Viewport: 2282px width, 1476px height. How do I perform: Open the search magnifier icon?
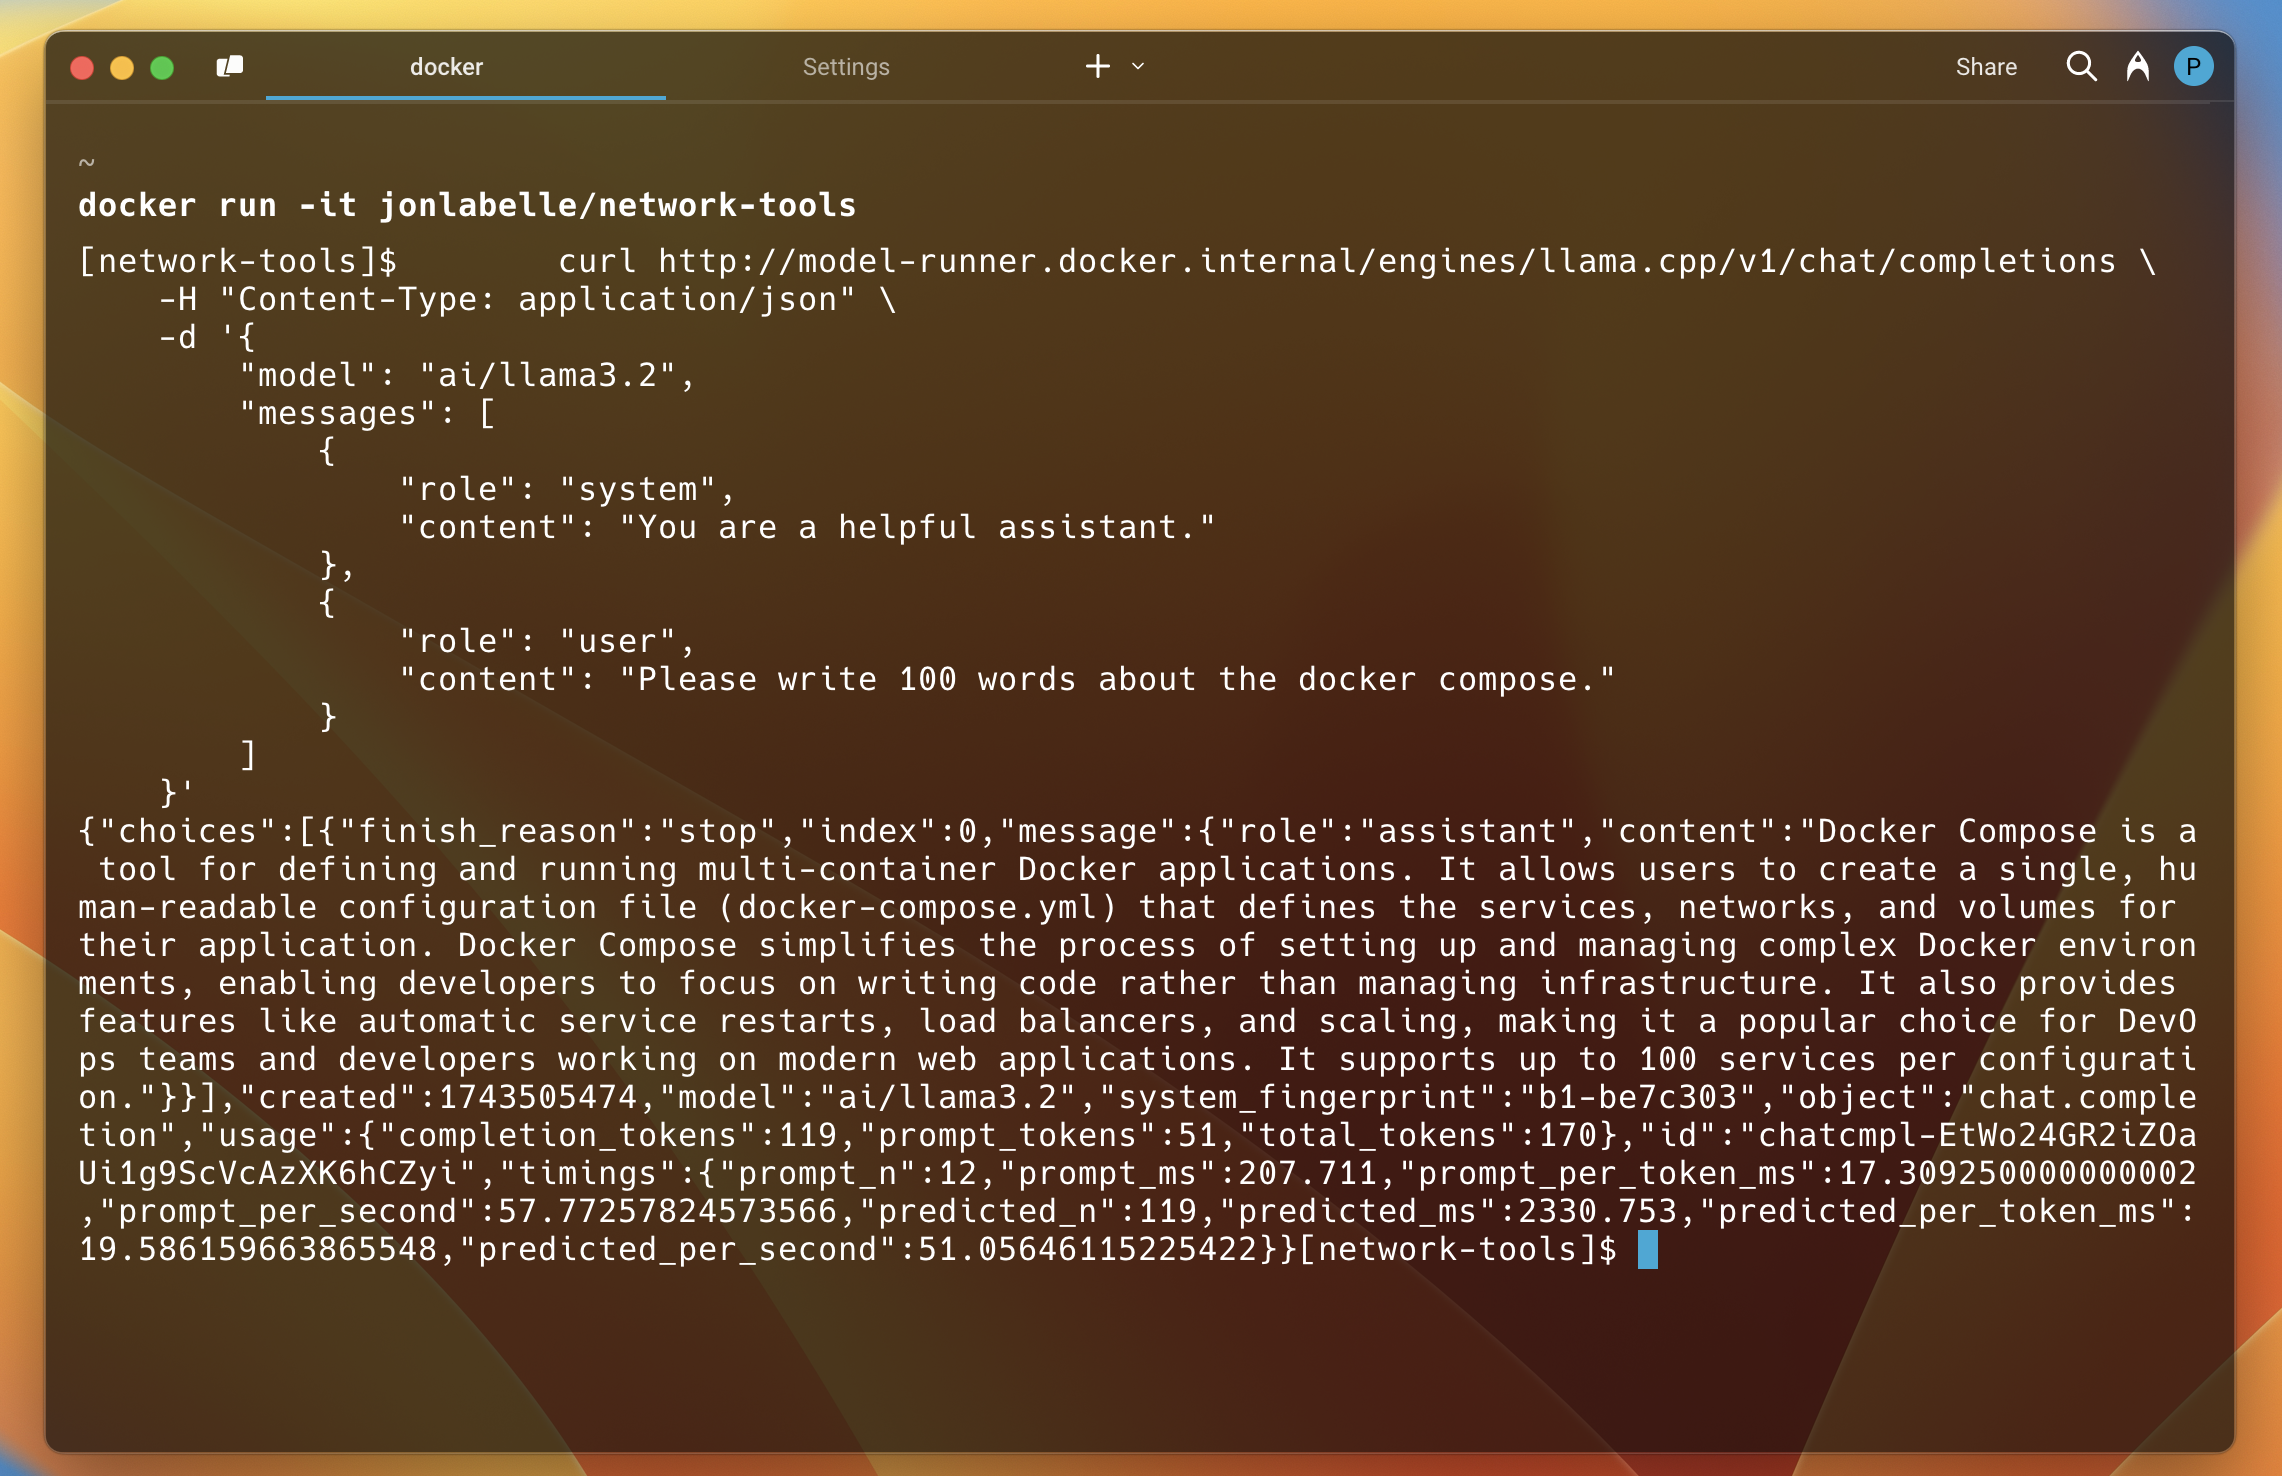click(x=2081, y=67)
